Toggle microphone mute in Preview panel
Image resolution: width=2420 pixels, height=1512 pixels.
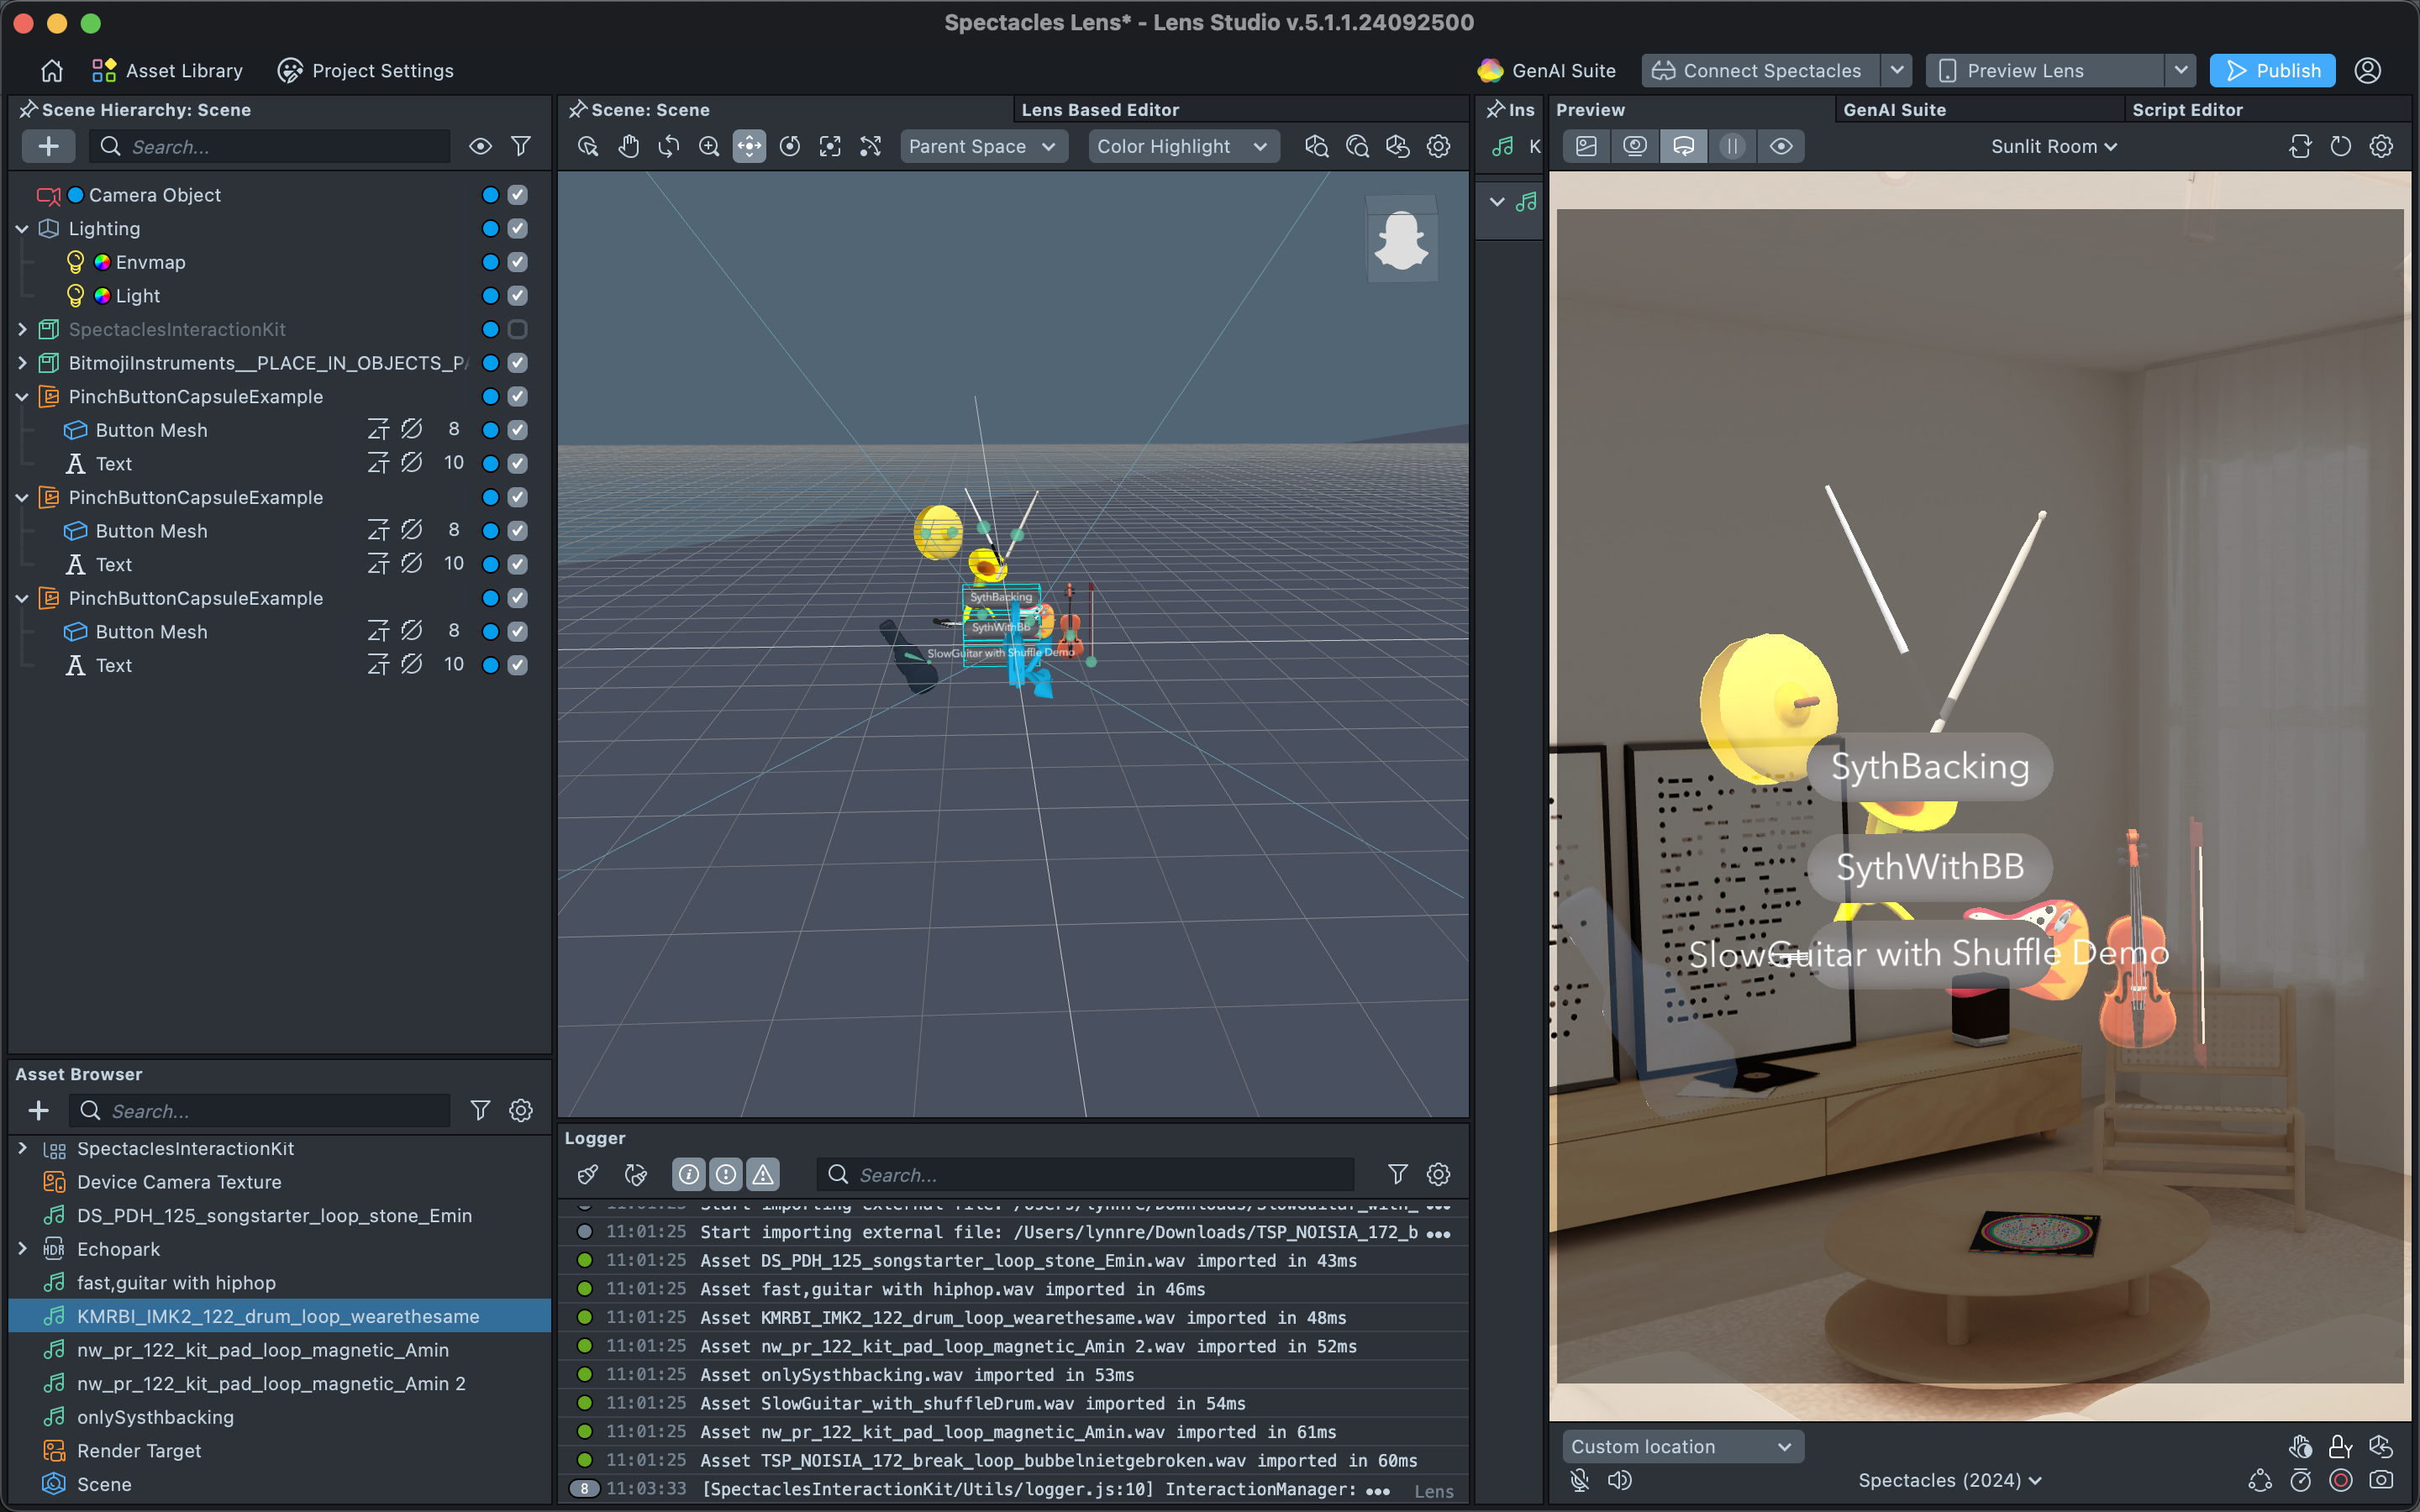pos(1579,1480)
